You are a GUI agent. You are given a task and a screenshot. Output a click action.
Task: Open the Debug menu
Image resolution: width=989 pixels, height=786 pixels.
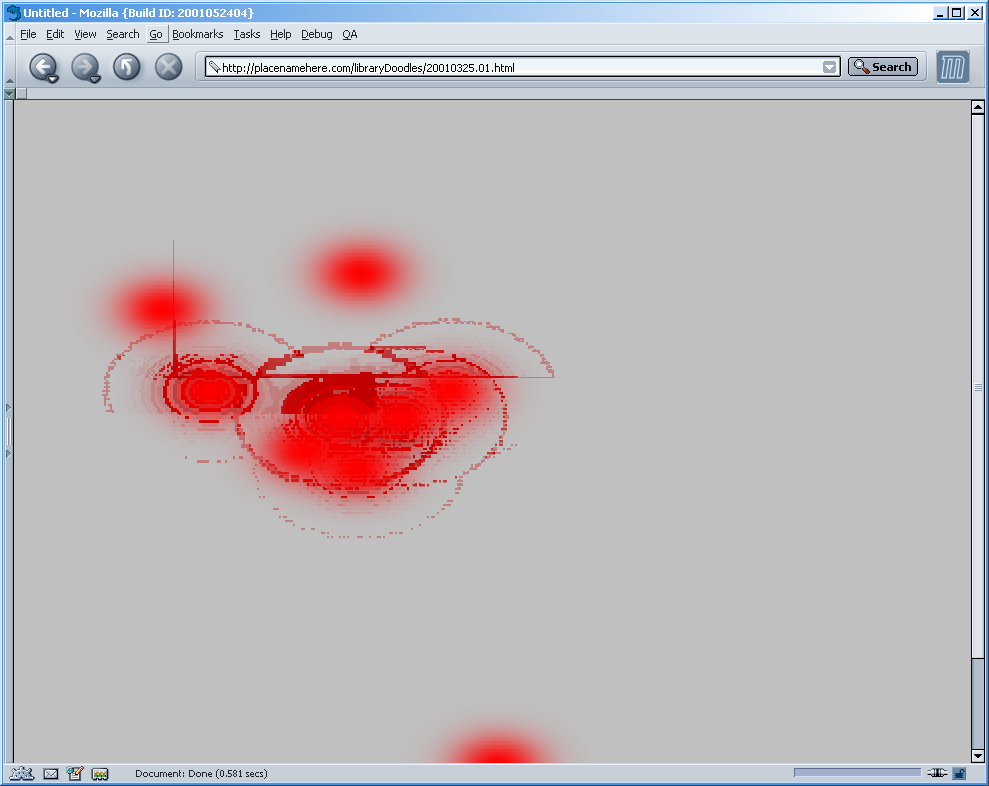coord(316,34)
